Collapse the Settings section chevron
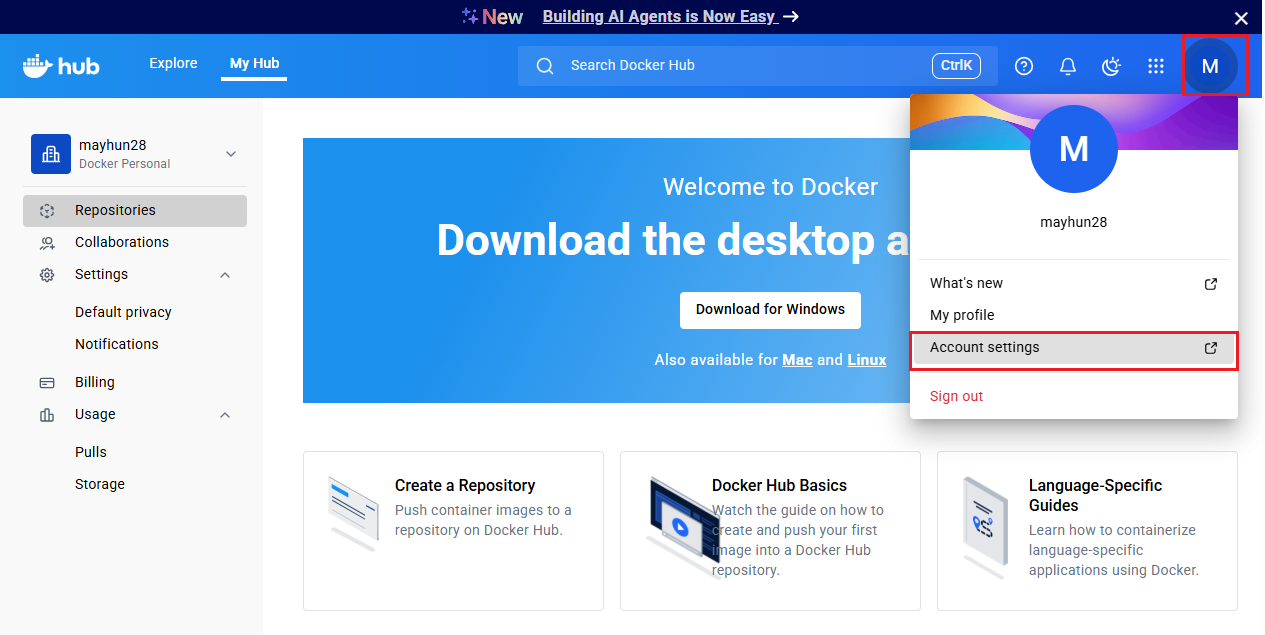 tap(225, 275)
